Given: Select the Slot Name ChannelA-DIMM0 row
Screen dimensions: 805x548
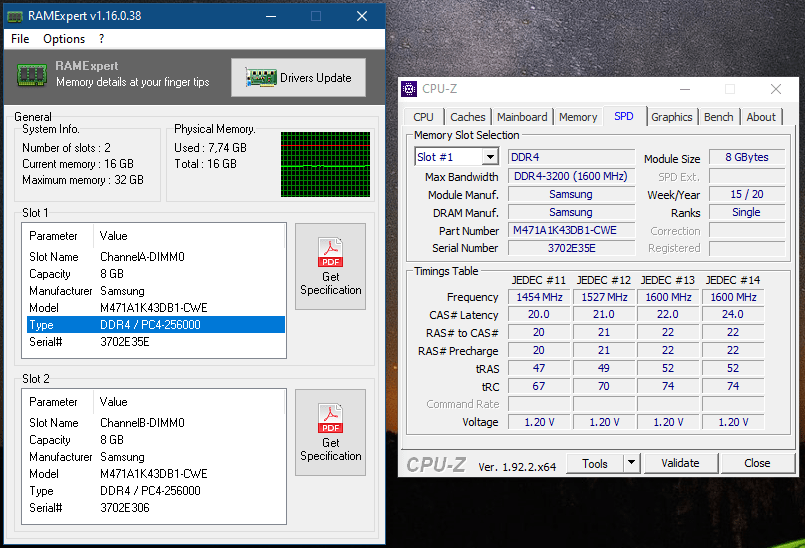Looking at the screenshot, I should point(156,257).
